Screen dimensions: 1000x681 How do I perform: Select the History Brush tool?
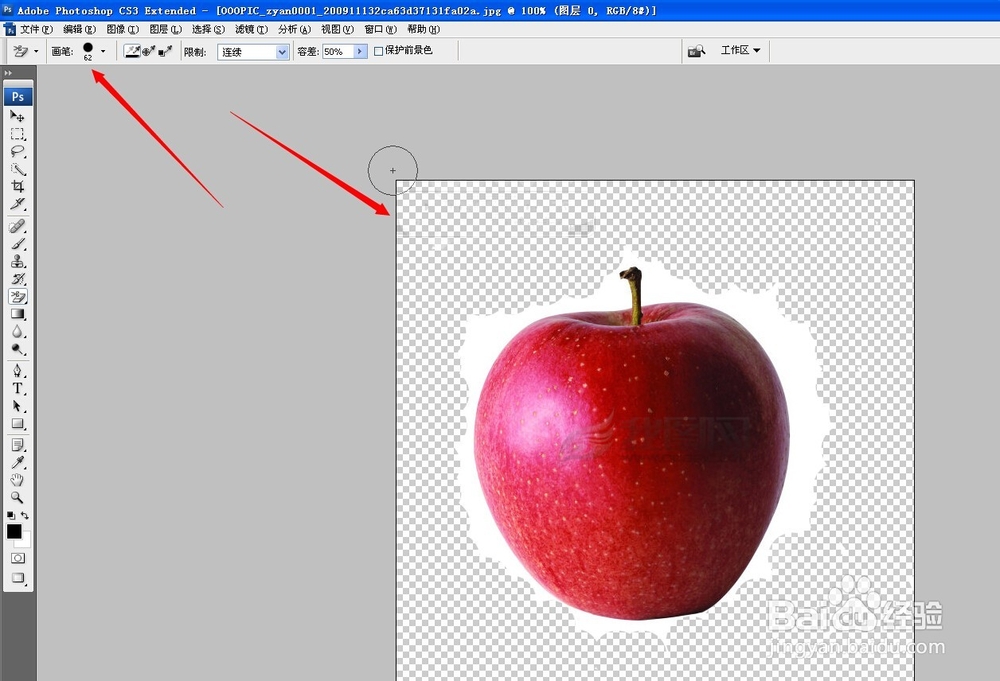tap(17, 279)
